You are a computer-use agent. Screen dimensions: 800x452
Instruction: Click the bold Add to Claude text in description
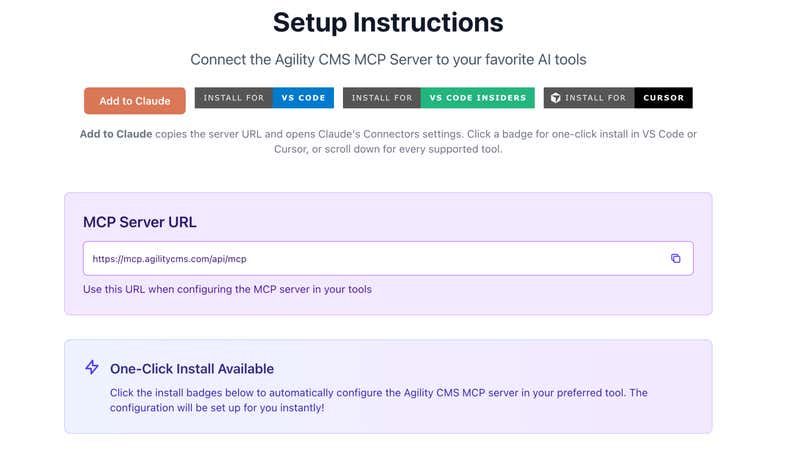click(x=116, y=134)
